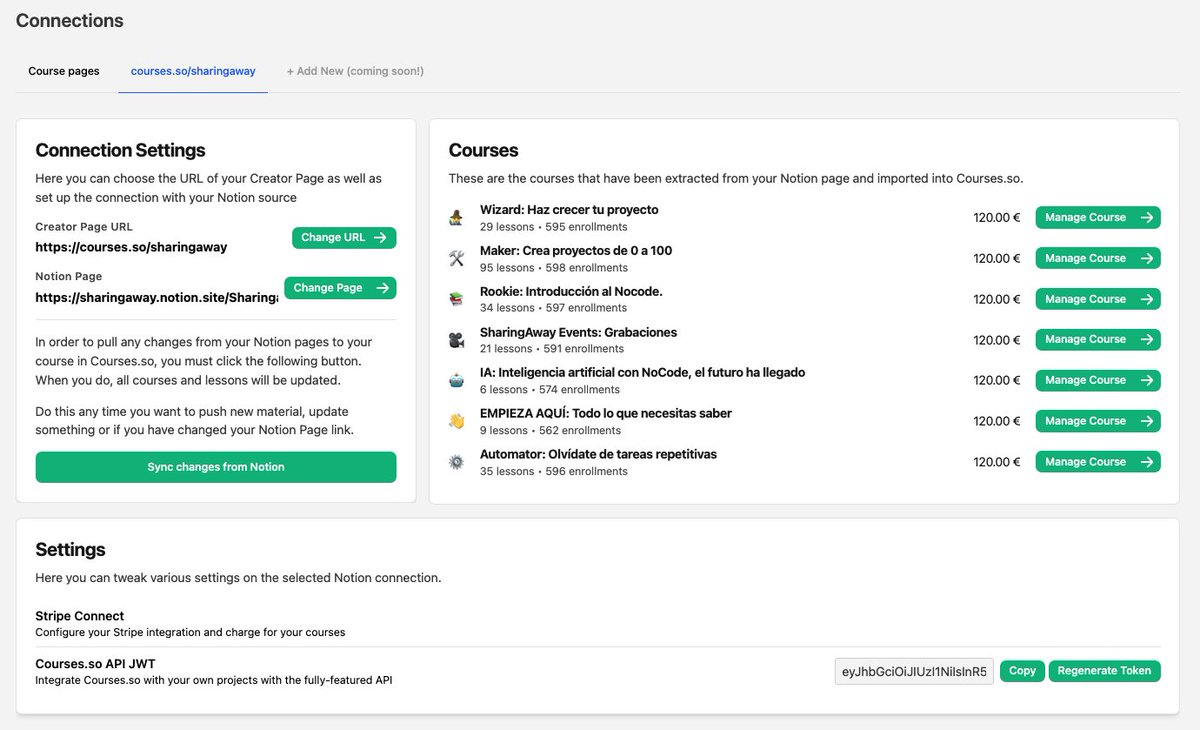The height and width of the screenshot is (730, 1200).
Task: Click the '95 lessons • 598 enrollments' text
Action: point(554,268)
